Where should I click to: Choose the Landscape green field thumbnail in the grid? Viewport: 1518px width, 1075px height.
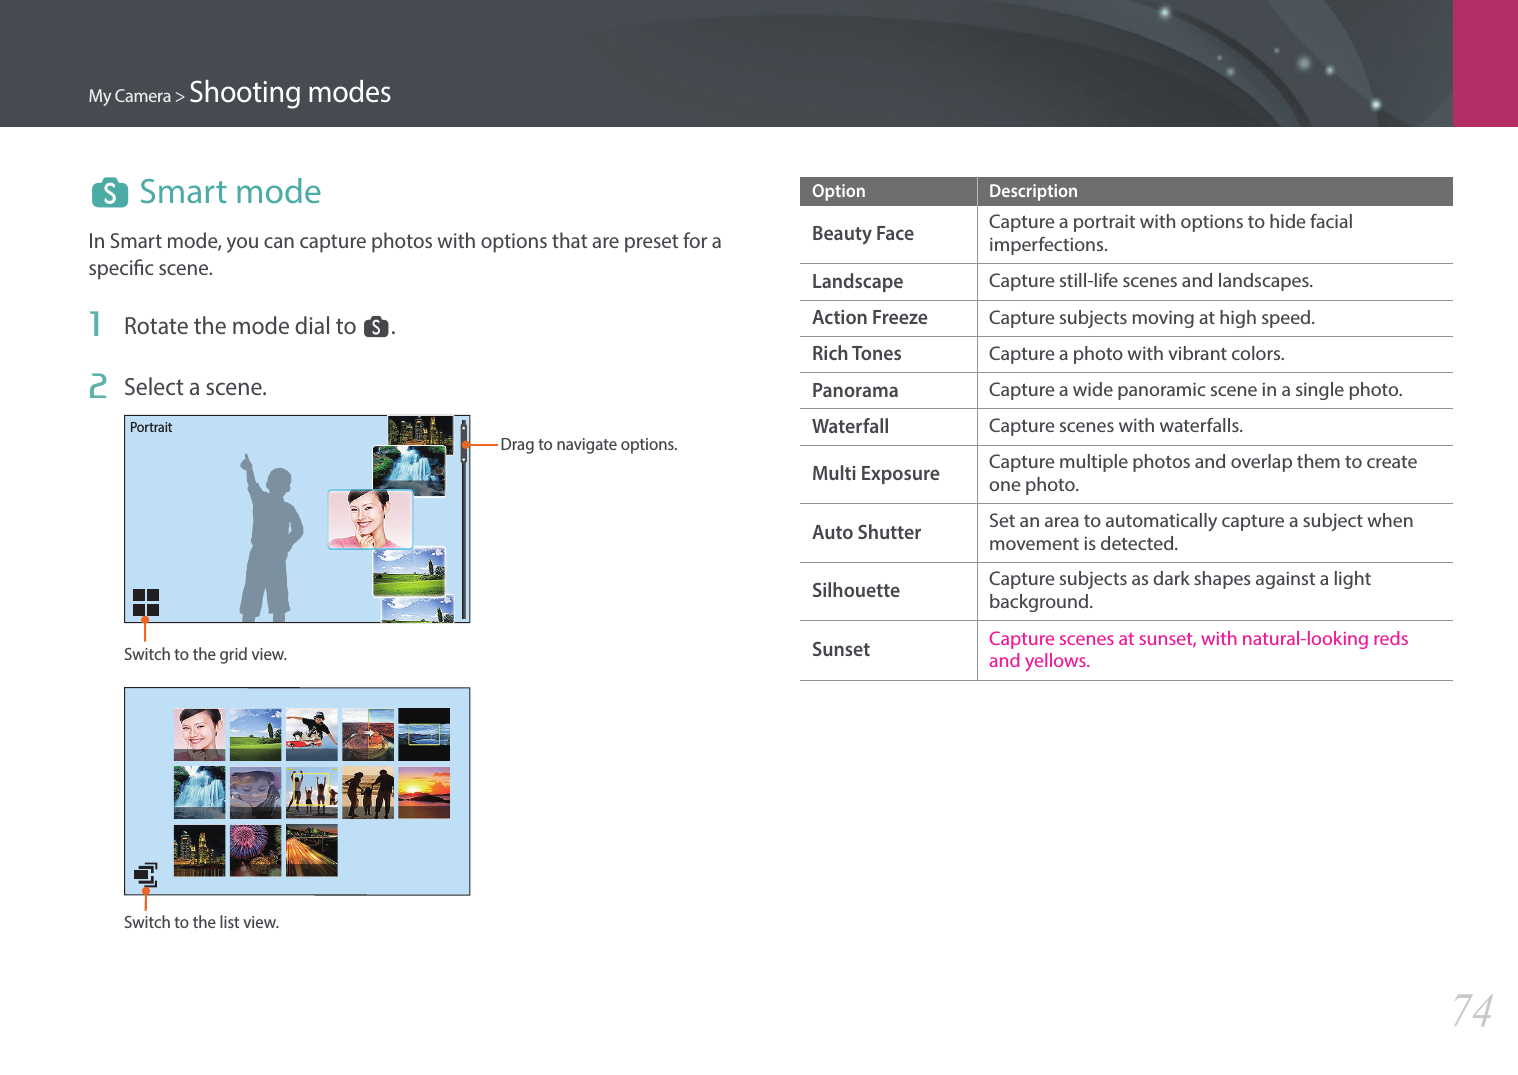[255, 735]
